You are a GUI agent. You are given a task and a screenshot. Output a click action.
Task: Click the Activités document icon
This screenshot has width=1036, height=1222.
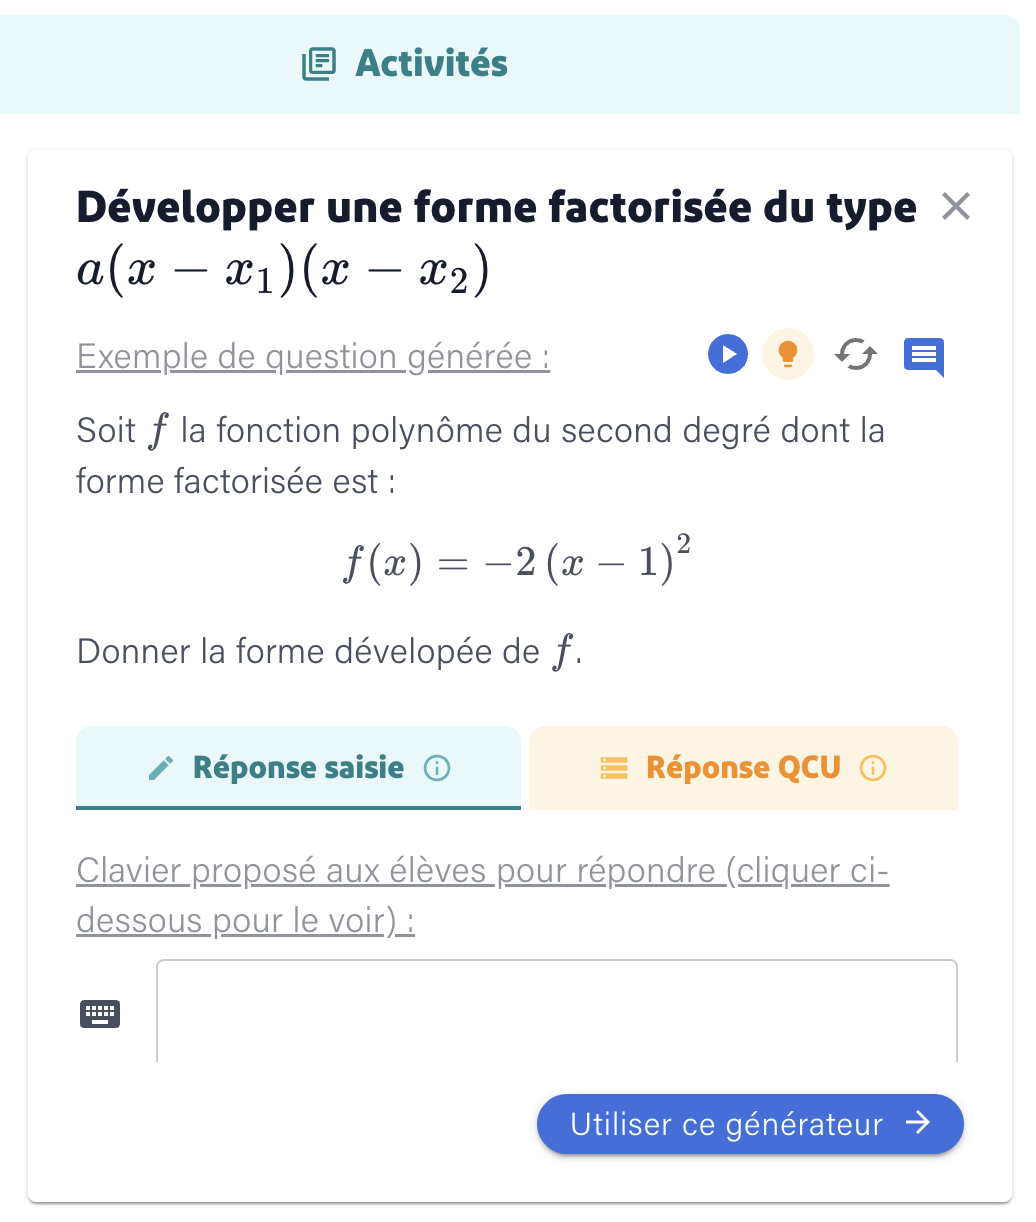click(x=317, y=64)
